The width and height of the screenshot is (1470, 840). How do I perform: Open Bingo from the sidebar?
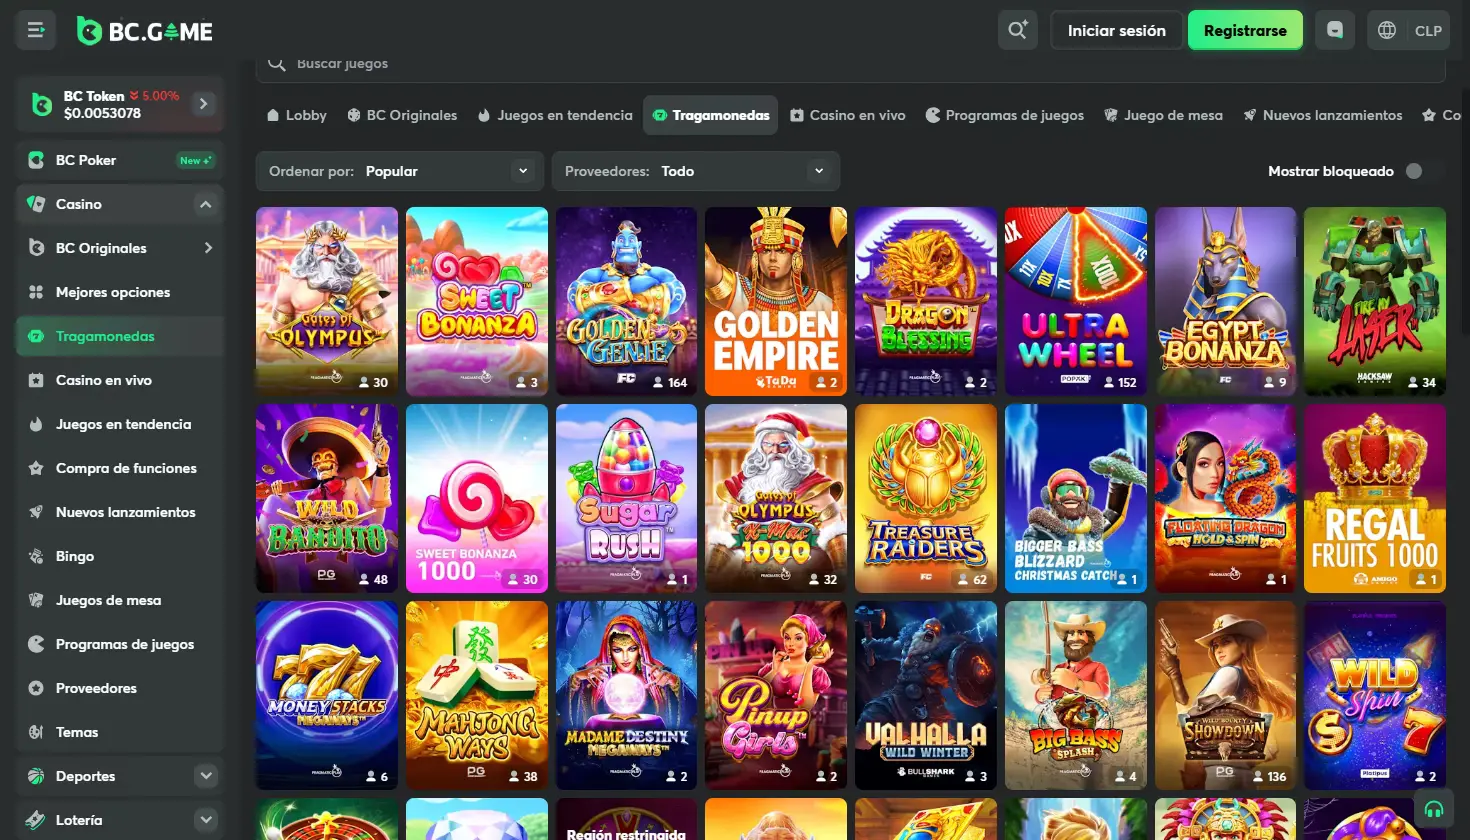[x=75, y=556]
